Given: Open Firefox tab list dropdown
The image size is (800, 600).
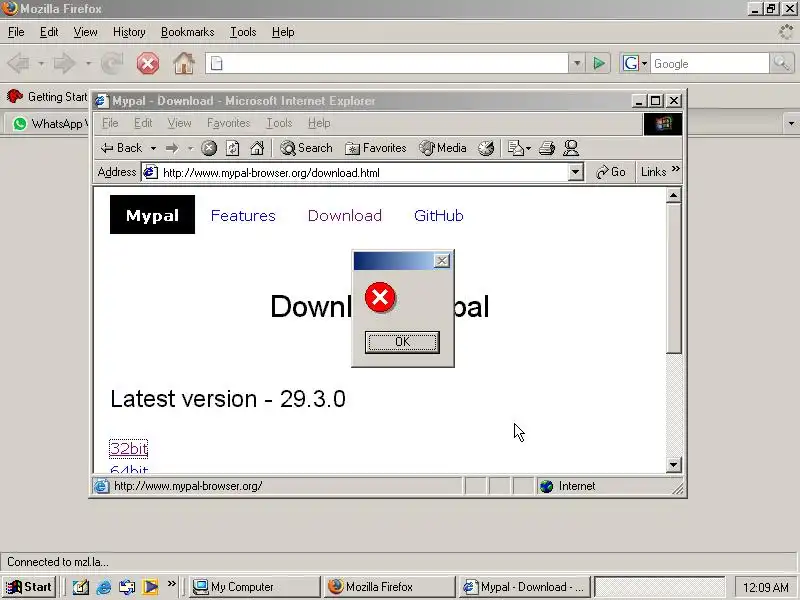Looking at the screenshot, I should [x=791, y=123].
